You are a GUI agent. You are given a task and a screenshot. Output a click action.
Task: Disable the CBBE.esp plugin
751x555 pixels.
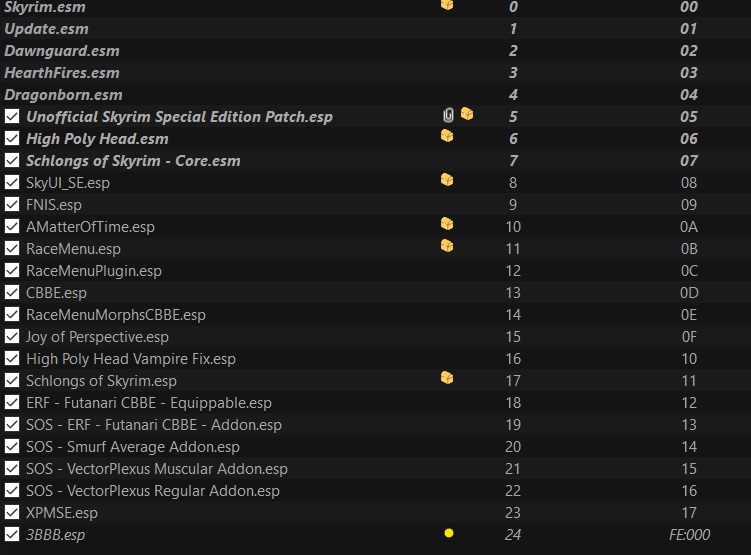click(12, 293)
